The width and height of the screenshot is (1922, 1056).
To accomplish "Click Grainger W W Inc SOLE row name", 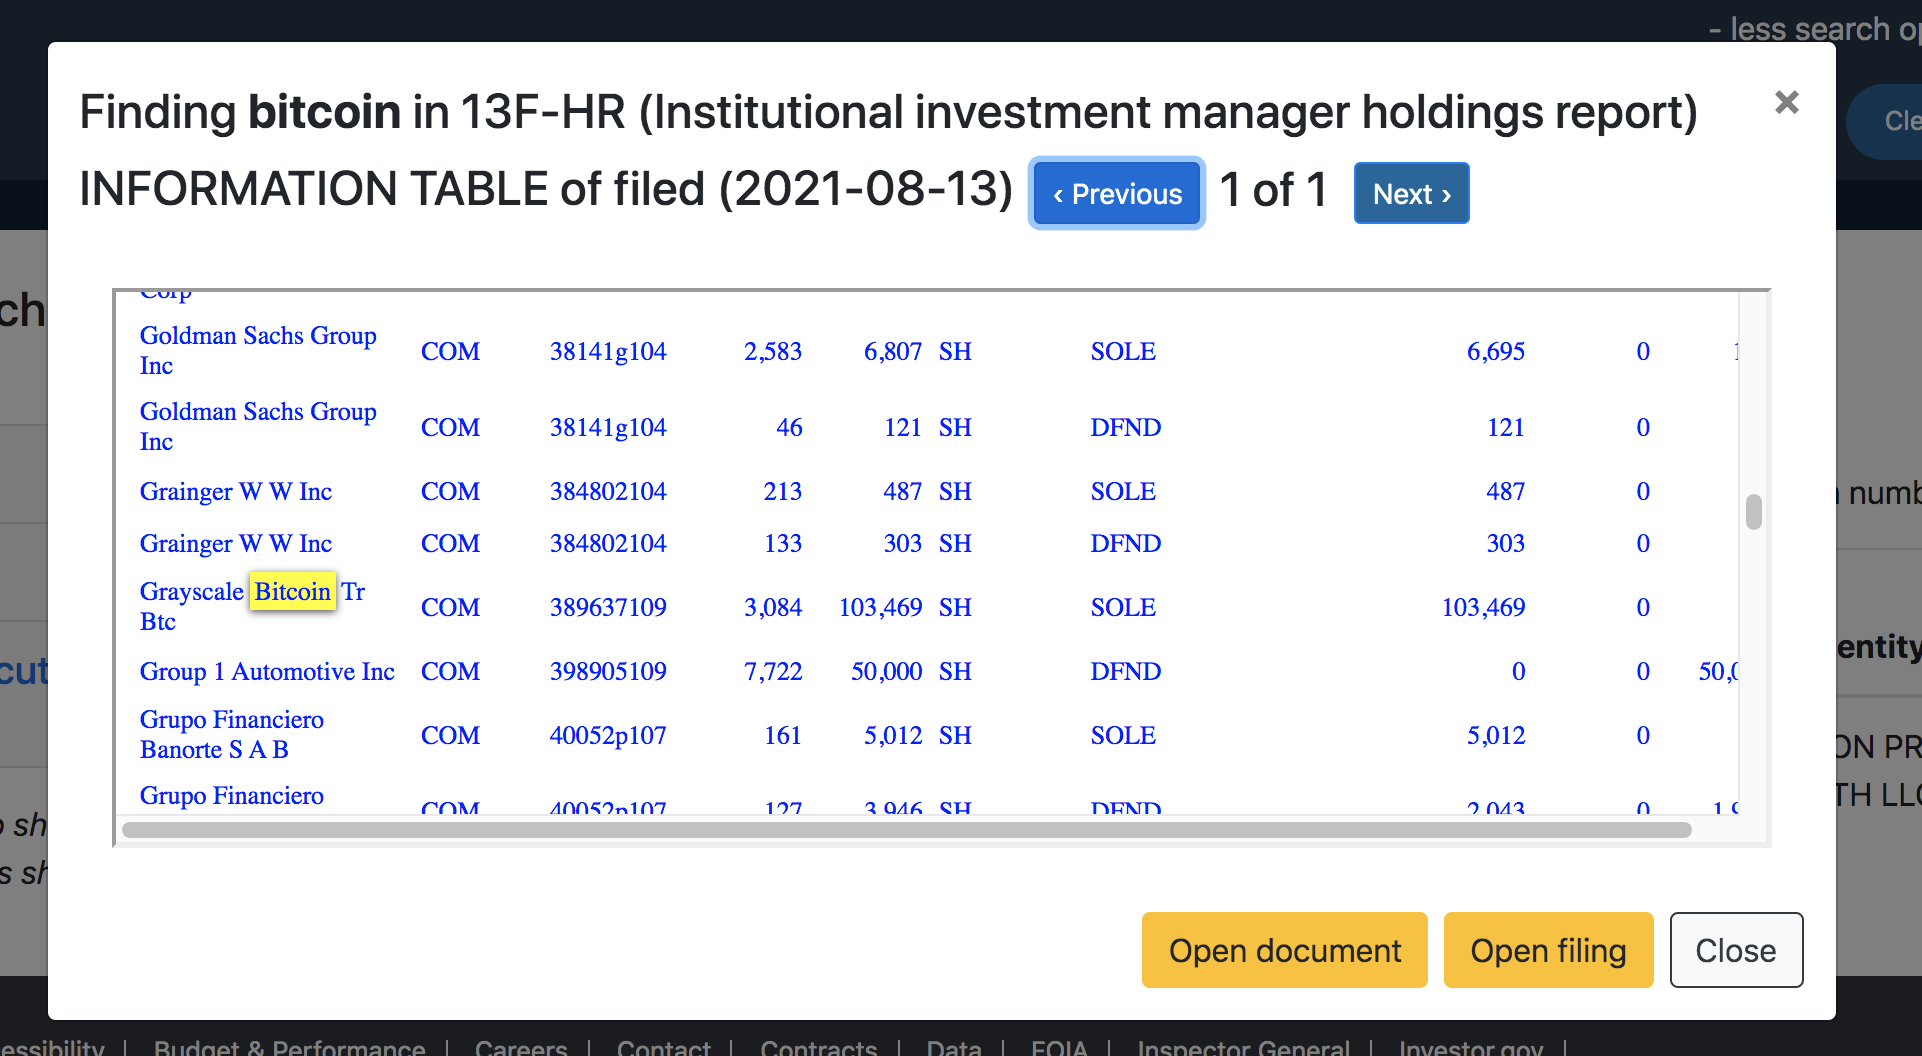I will pos(236,491).
